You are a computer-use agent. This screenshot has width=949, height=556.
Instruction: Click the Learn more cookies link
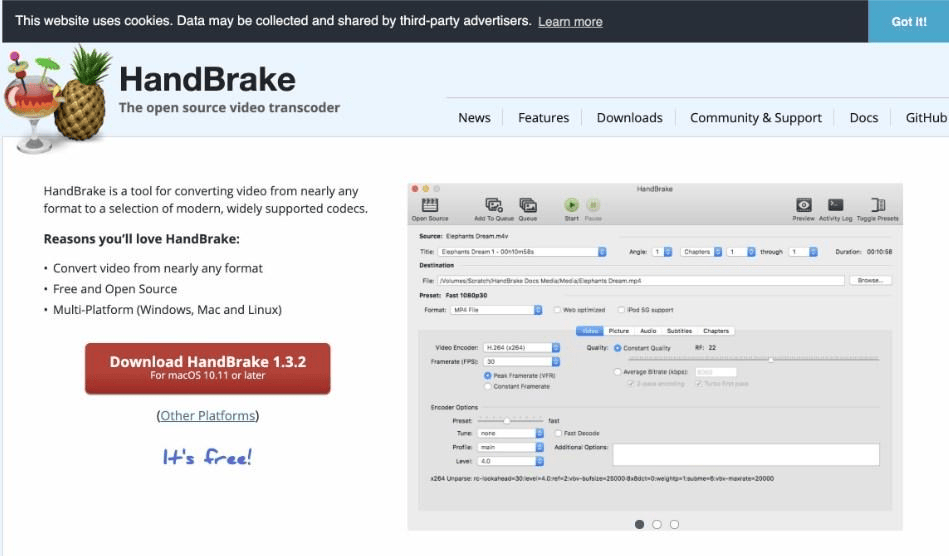point(570,22)
